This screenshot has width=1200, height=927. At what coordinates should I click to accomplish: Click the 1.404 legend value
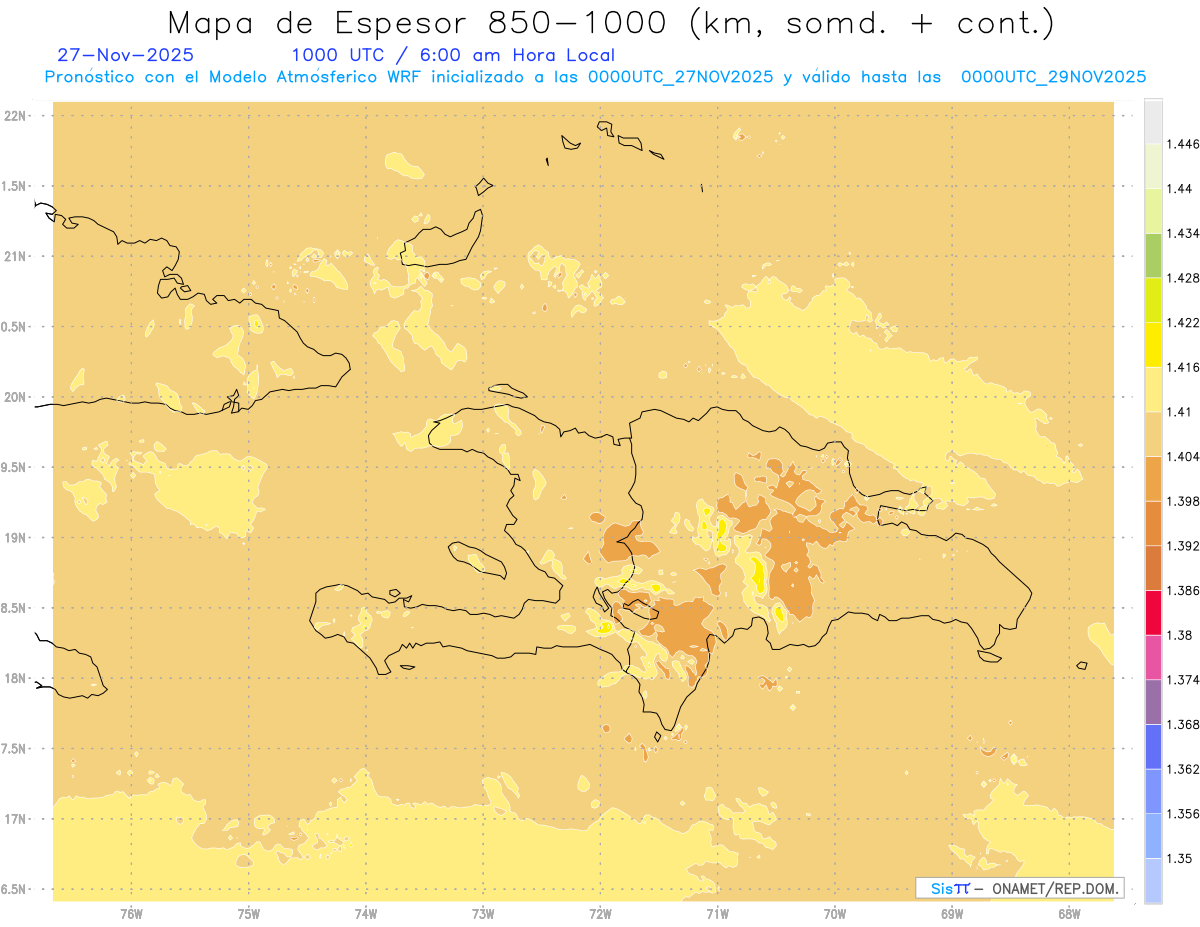(x=1183, y=456)
